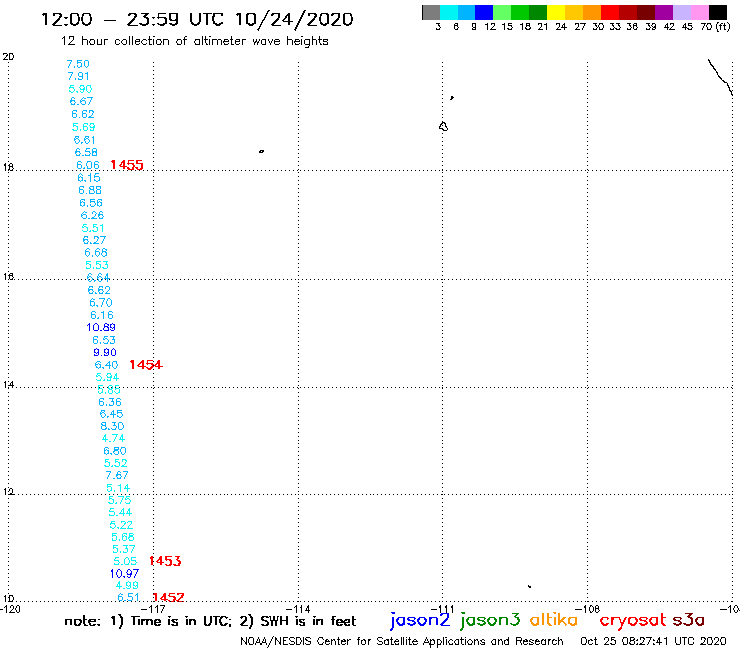This screenshot has width=740, height=650.
Task: Click the jason3 satellite legend label
Action: pos(490,620)
